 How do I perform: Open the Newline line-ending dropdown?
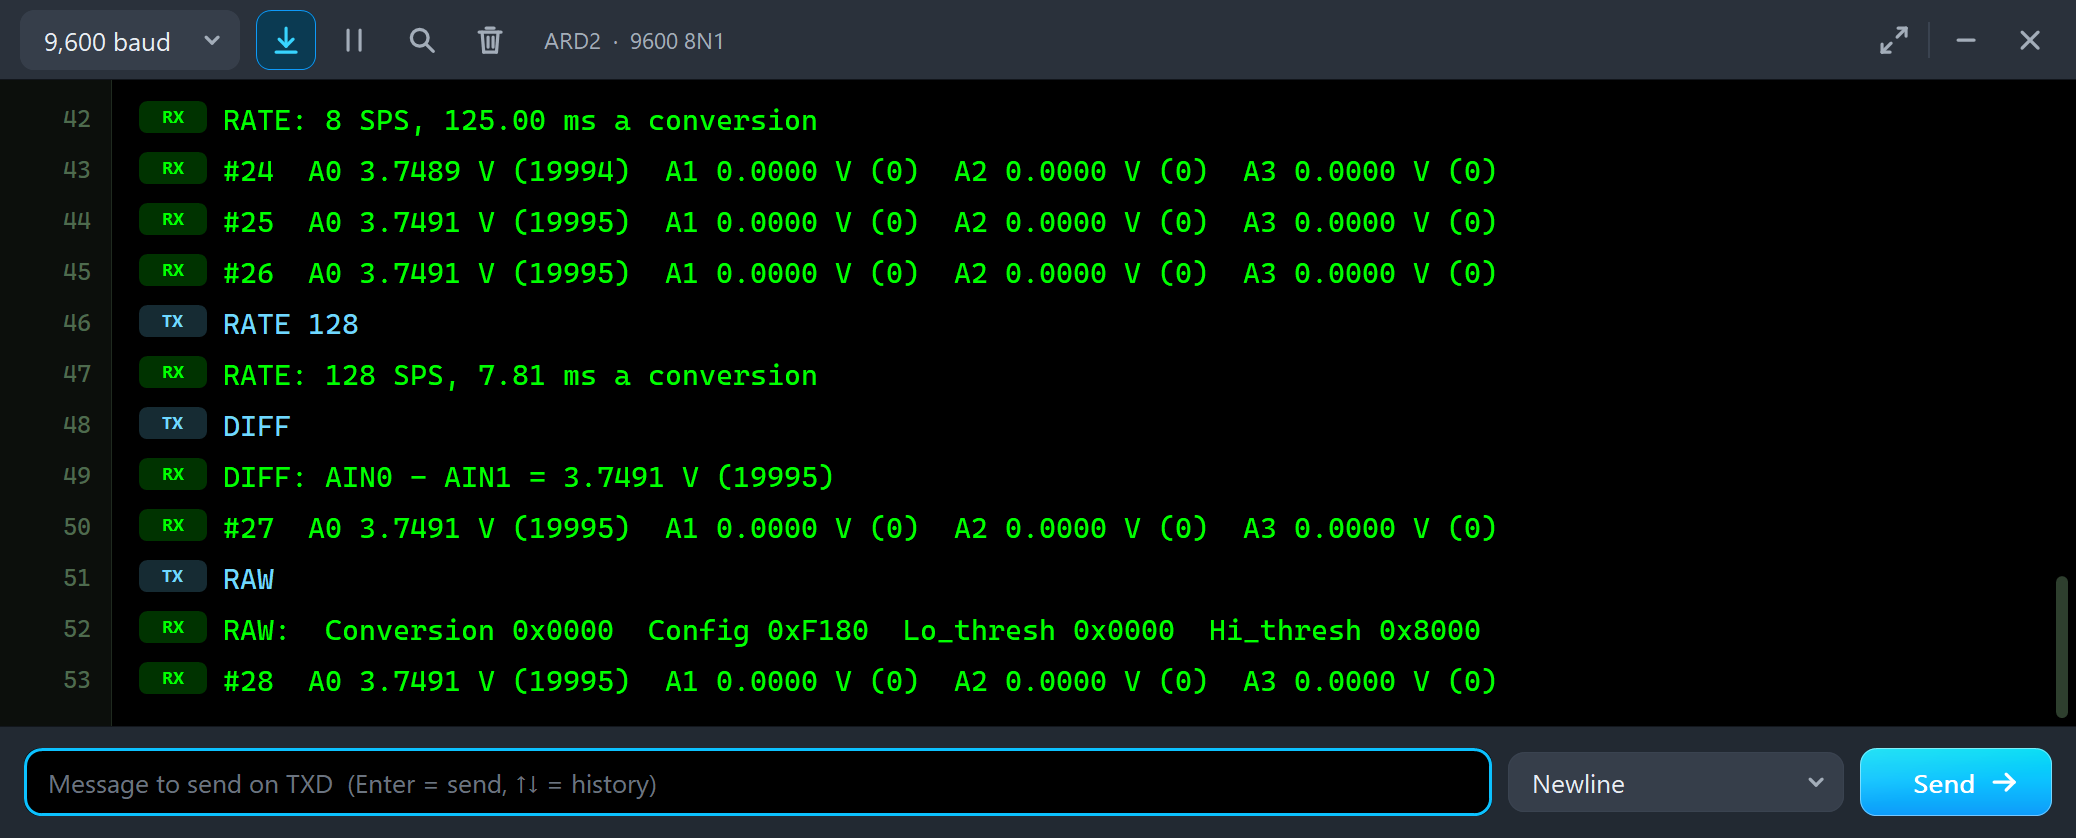[x=1676, y=783]
